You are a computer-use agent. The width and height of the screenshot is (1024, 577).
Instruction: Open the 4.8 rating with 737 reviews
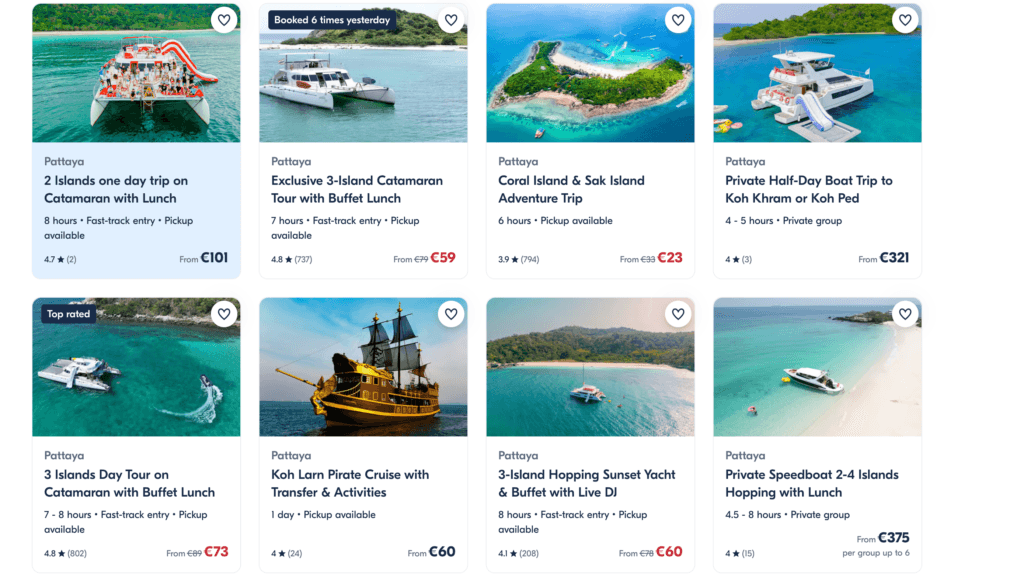[291, 259]
